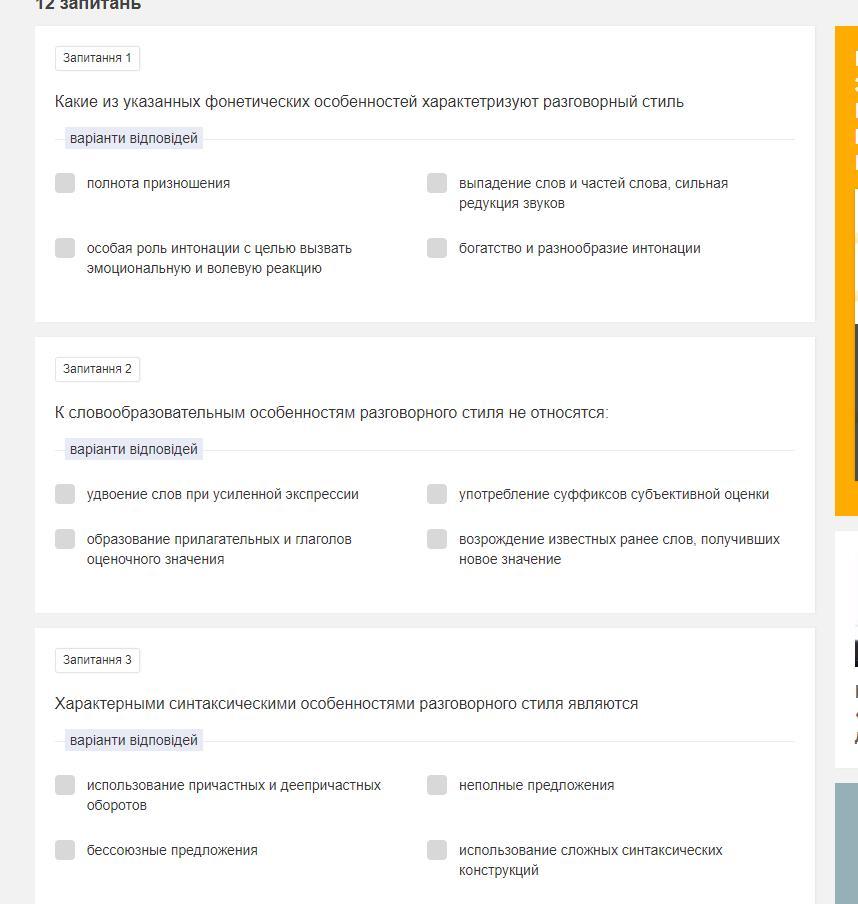Select 'особая роль интонации' answer checkbox
Screen dimensions: 858x904
point(65,248)
